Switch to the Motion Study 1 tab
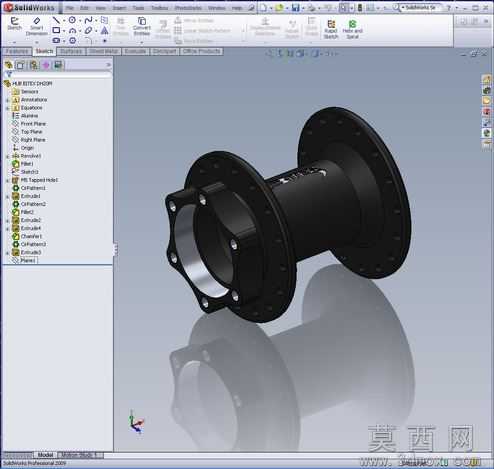The width and height of the screenshot is (494, 469). coord(80,455)
